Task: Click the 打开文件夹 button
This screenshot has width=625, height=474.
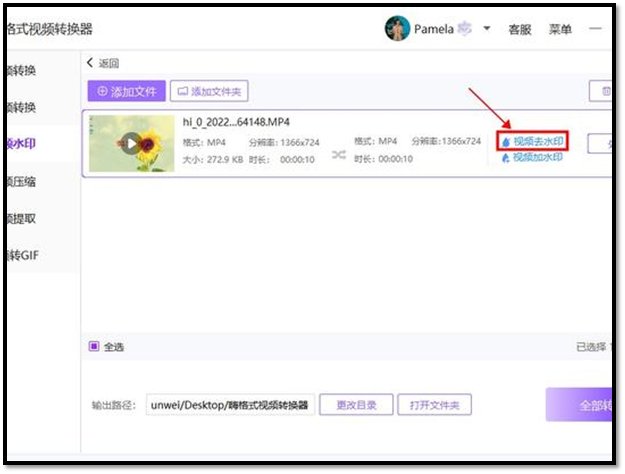Action: point(434,405)
